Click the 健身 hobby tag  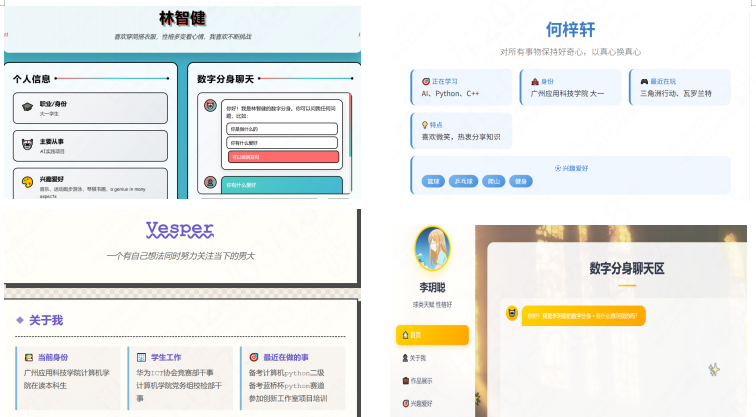(521, 181)
